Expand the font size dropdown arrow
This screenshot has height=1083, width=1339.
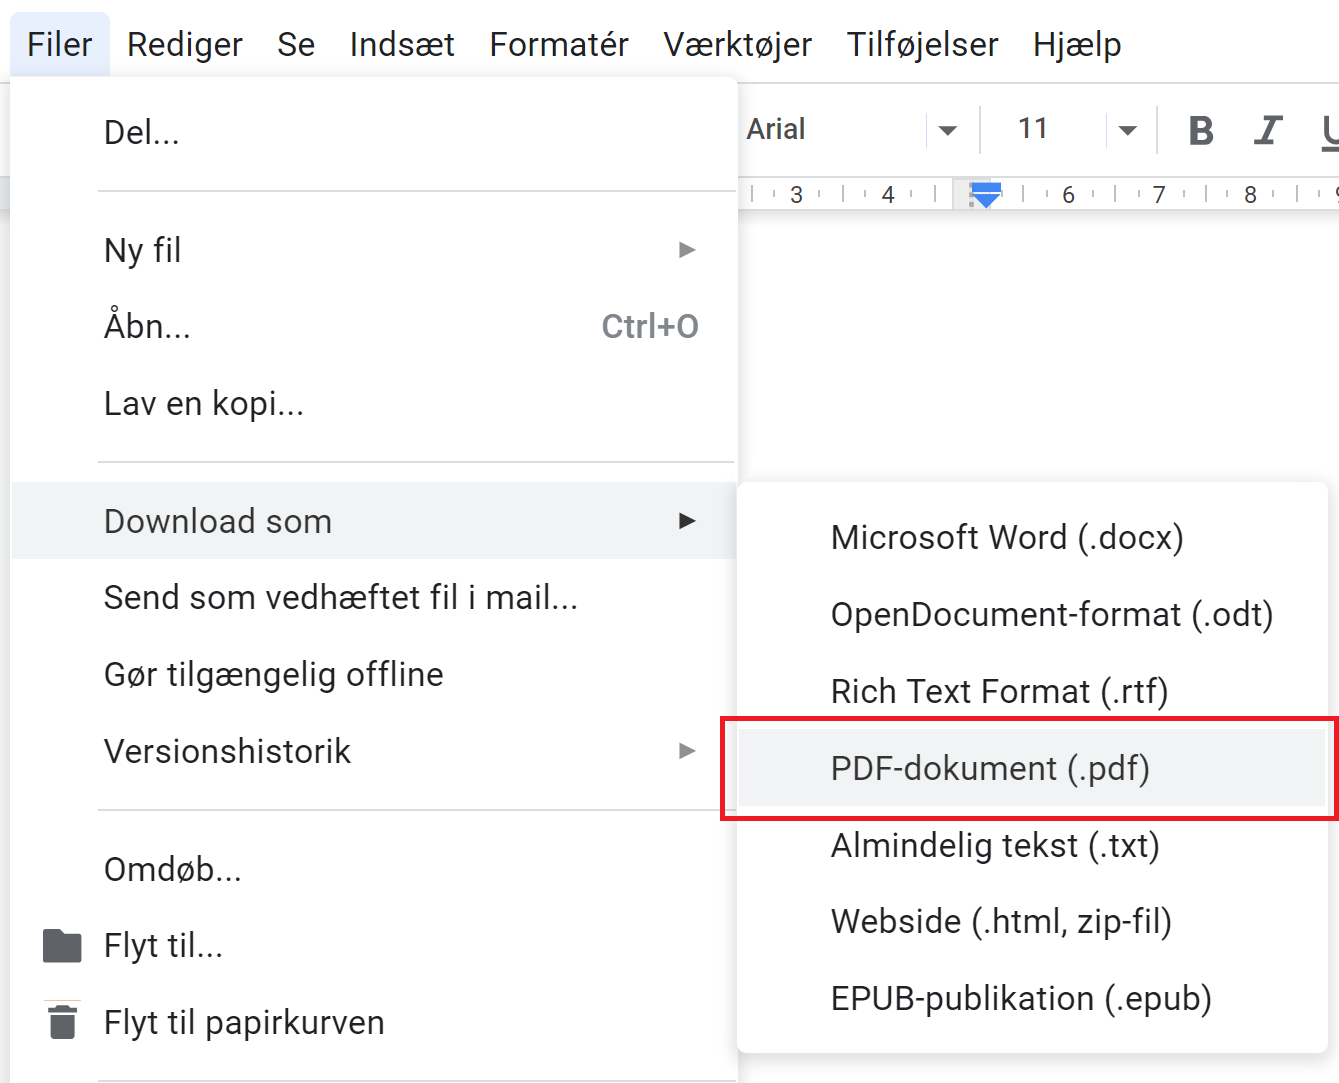[x=1127, y=130]
